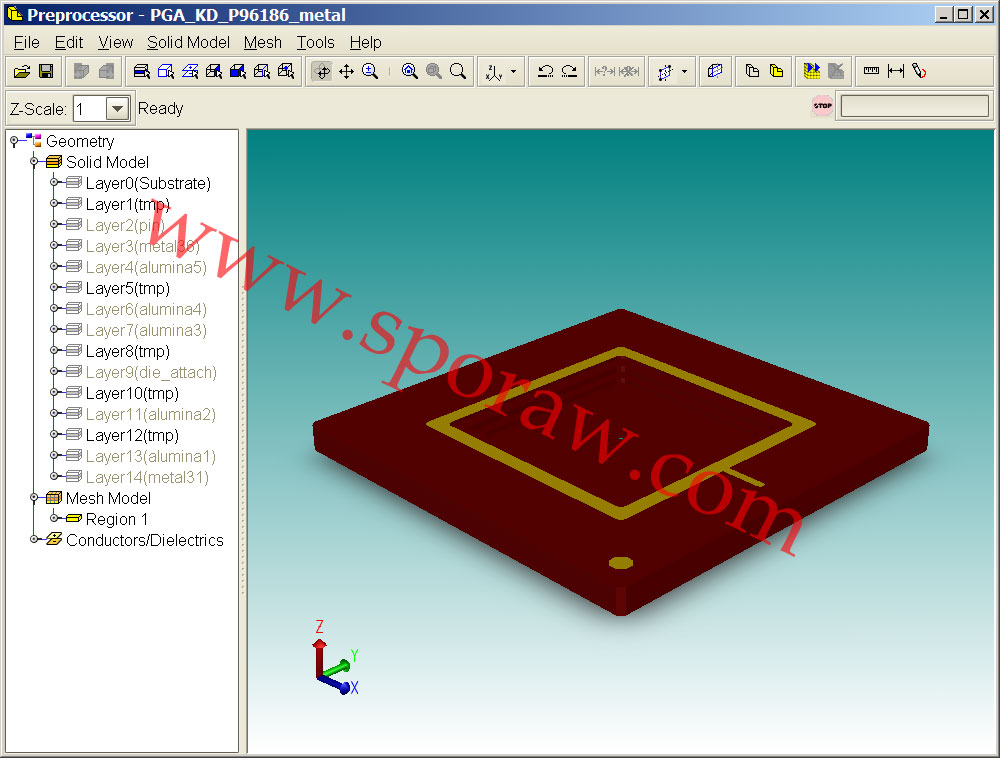
Task: Click the save floppy disk icon
Action: pos(45,71)
